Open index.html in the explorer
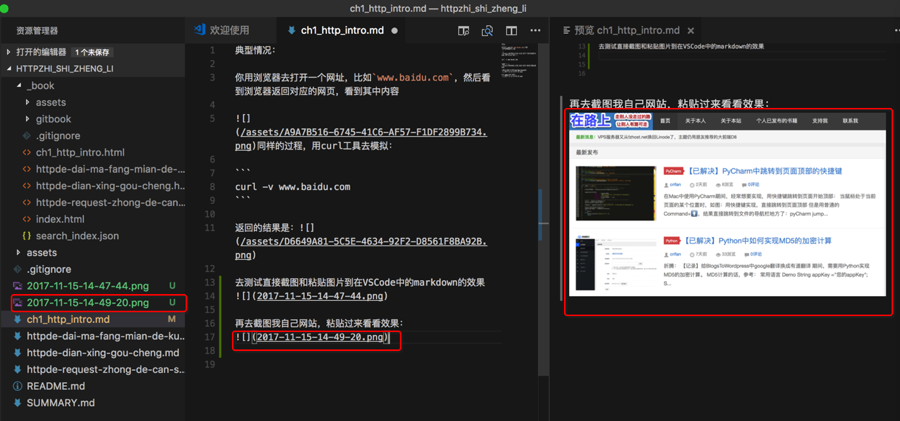Viewport: 900px width, 421px height. point(60,219)
